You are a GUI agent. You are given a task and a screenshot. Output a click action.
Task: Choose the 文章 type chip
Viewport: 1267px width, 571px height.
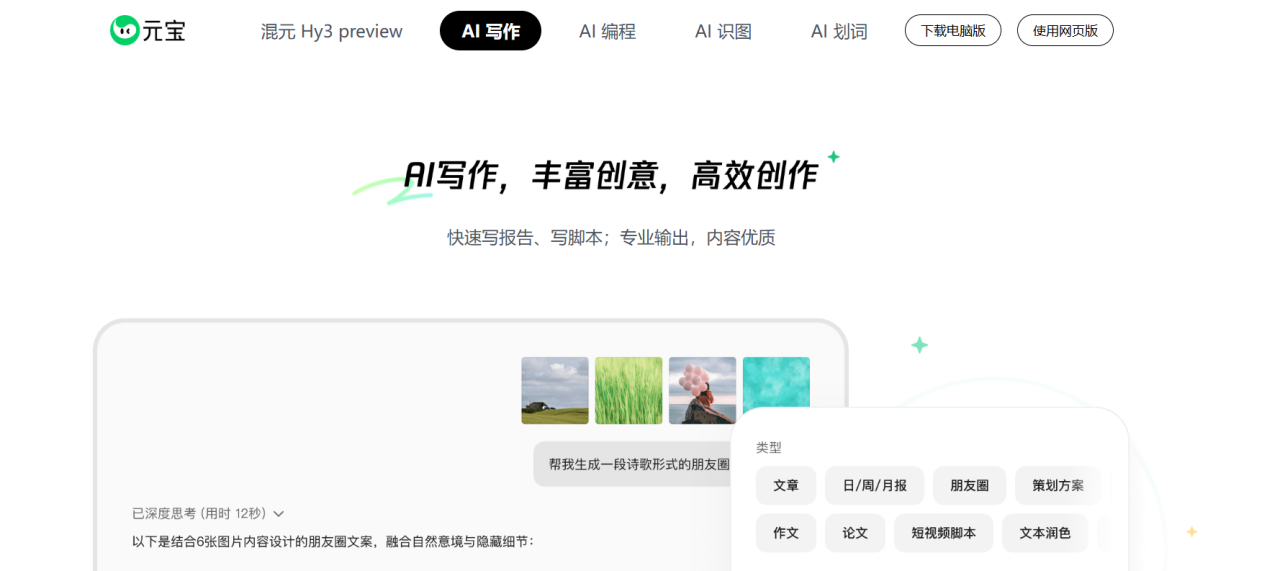coord(786,485)
